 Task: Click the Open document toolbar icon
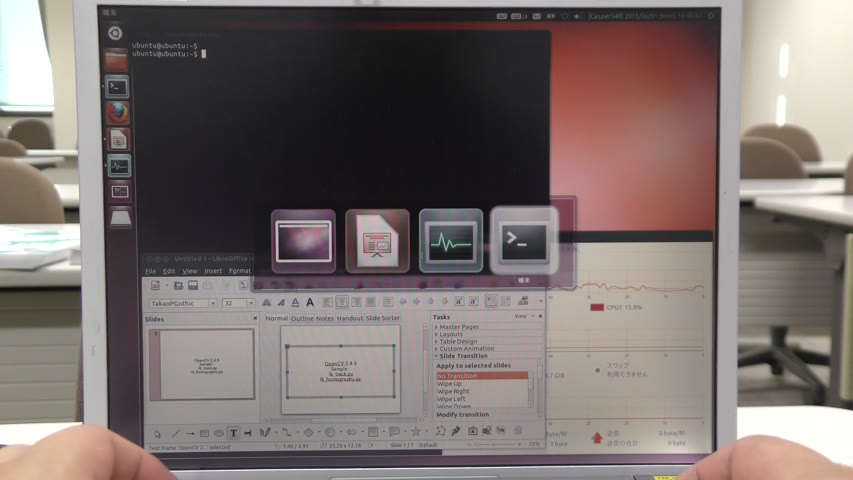(178, 285)
